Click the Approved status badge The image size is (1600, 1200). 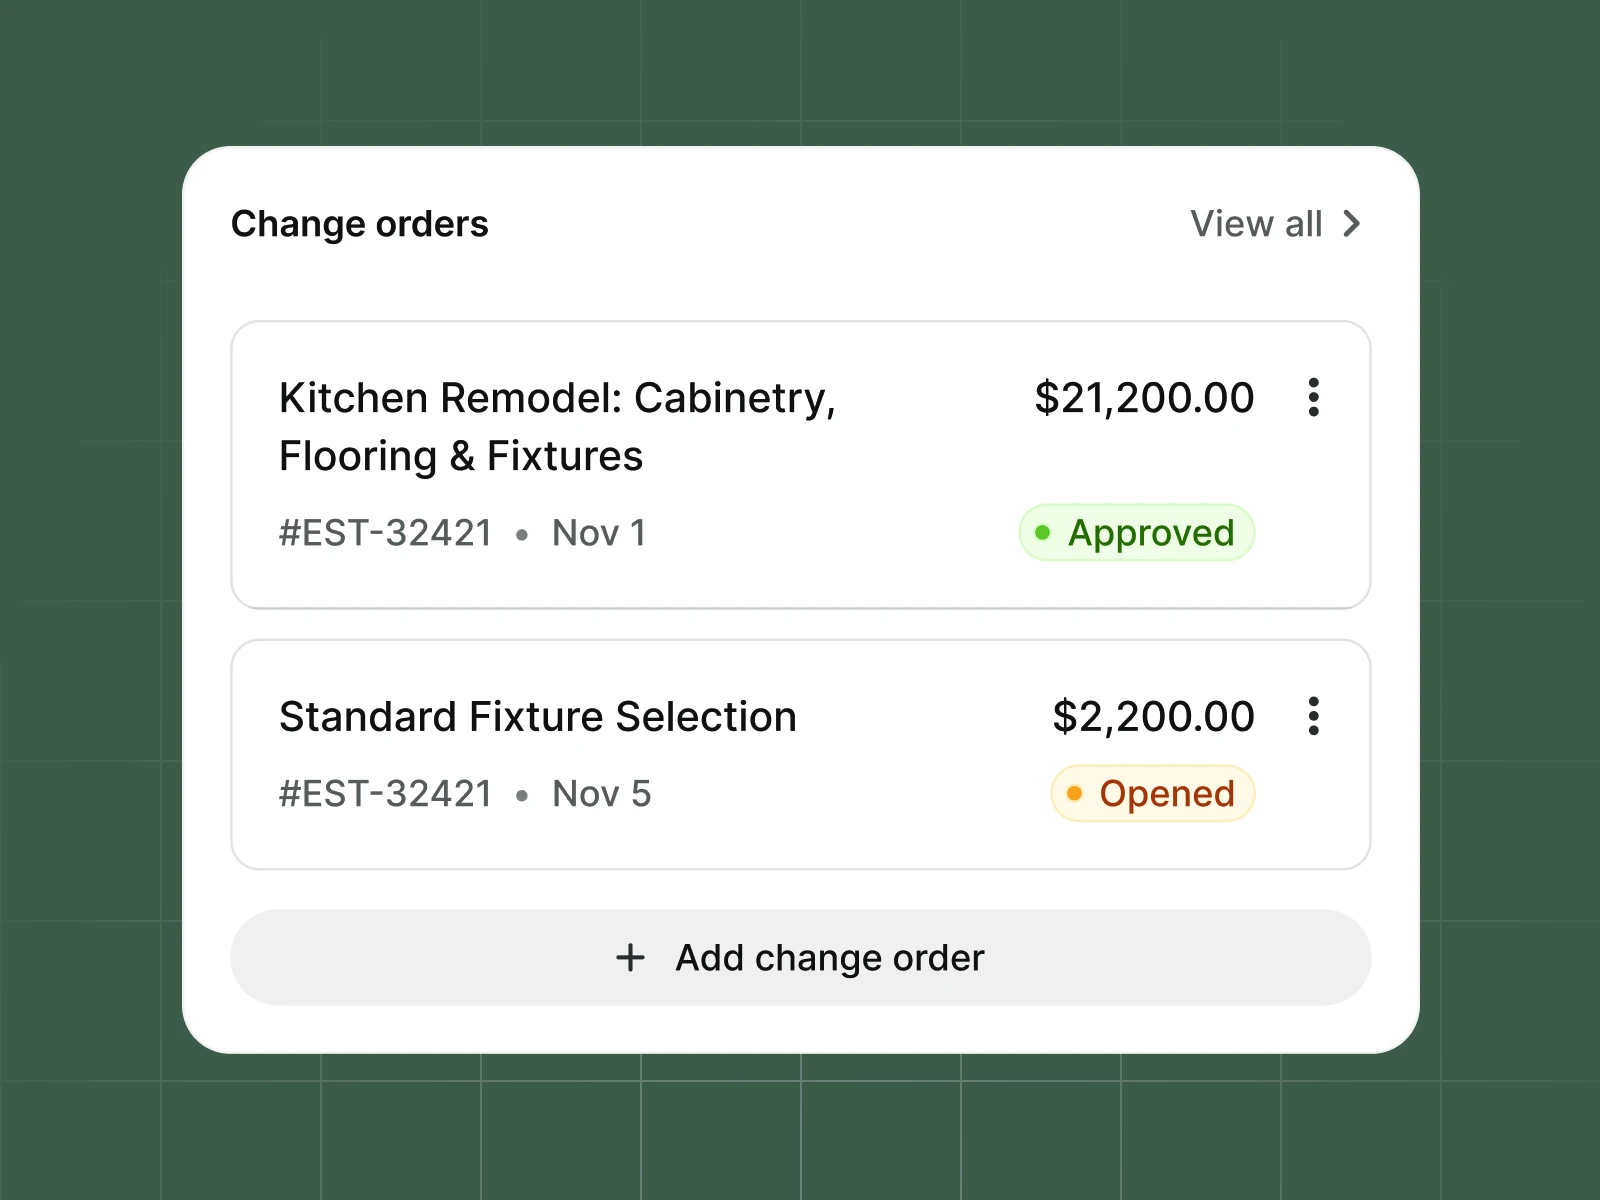click(1136, 533)
